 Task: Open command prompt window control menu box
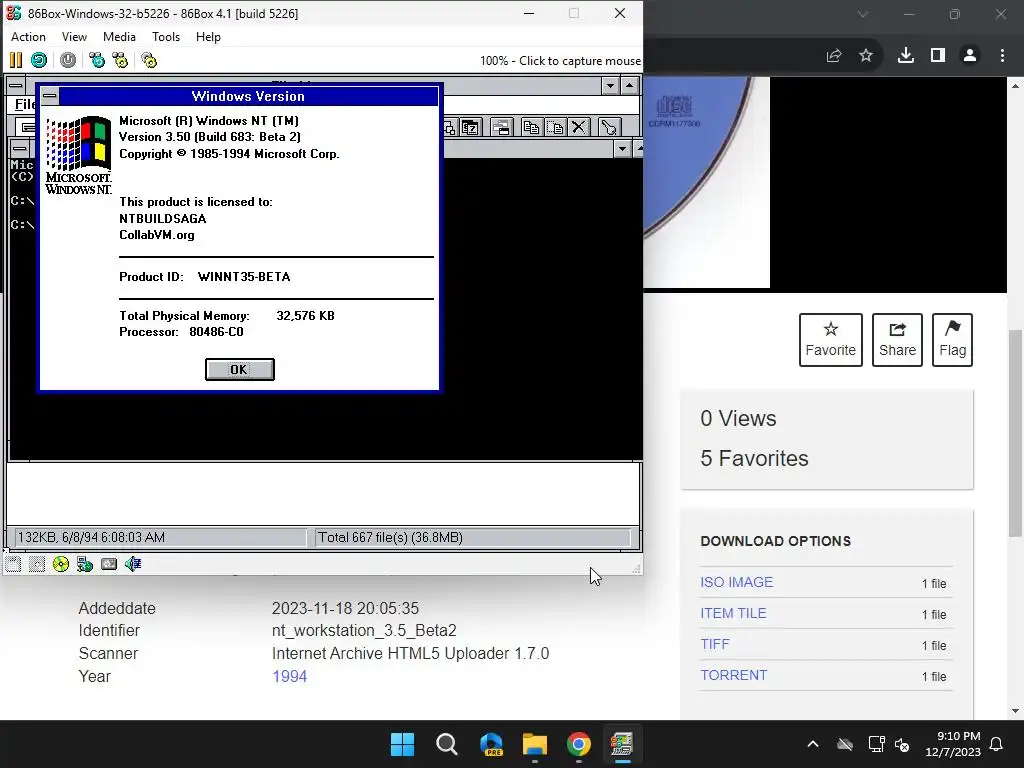coord(20,149)
